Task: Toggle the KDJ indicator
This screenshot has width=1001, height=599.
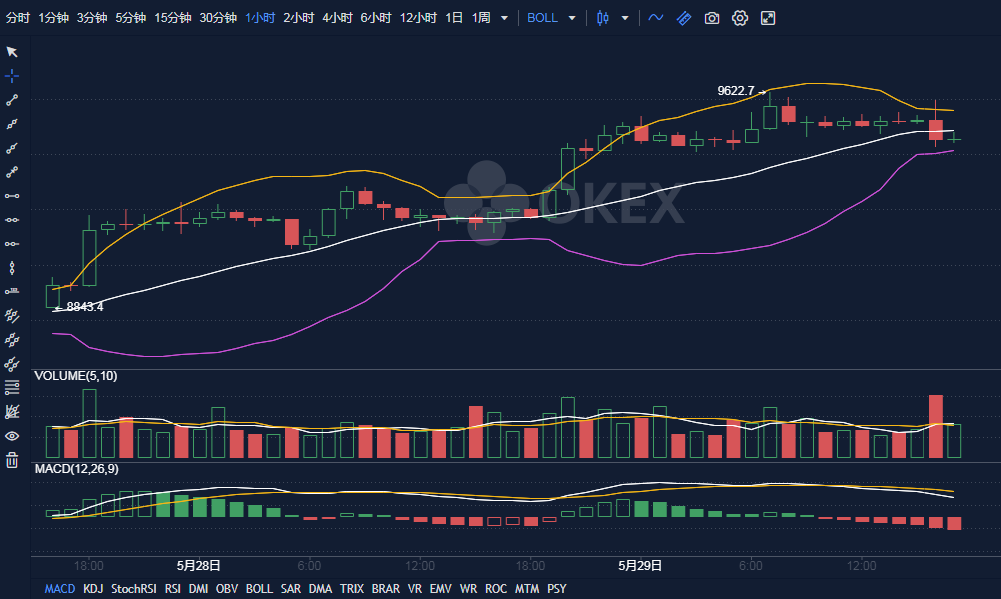Action: tap(93, 589)
